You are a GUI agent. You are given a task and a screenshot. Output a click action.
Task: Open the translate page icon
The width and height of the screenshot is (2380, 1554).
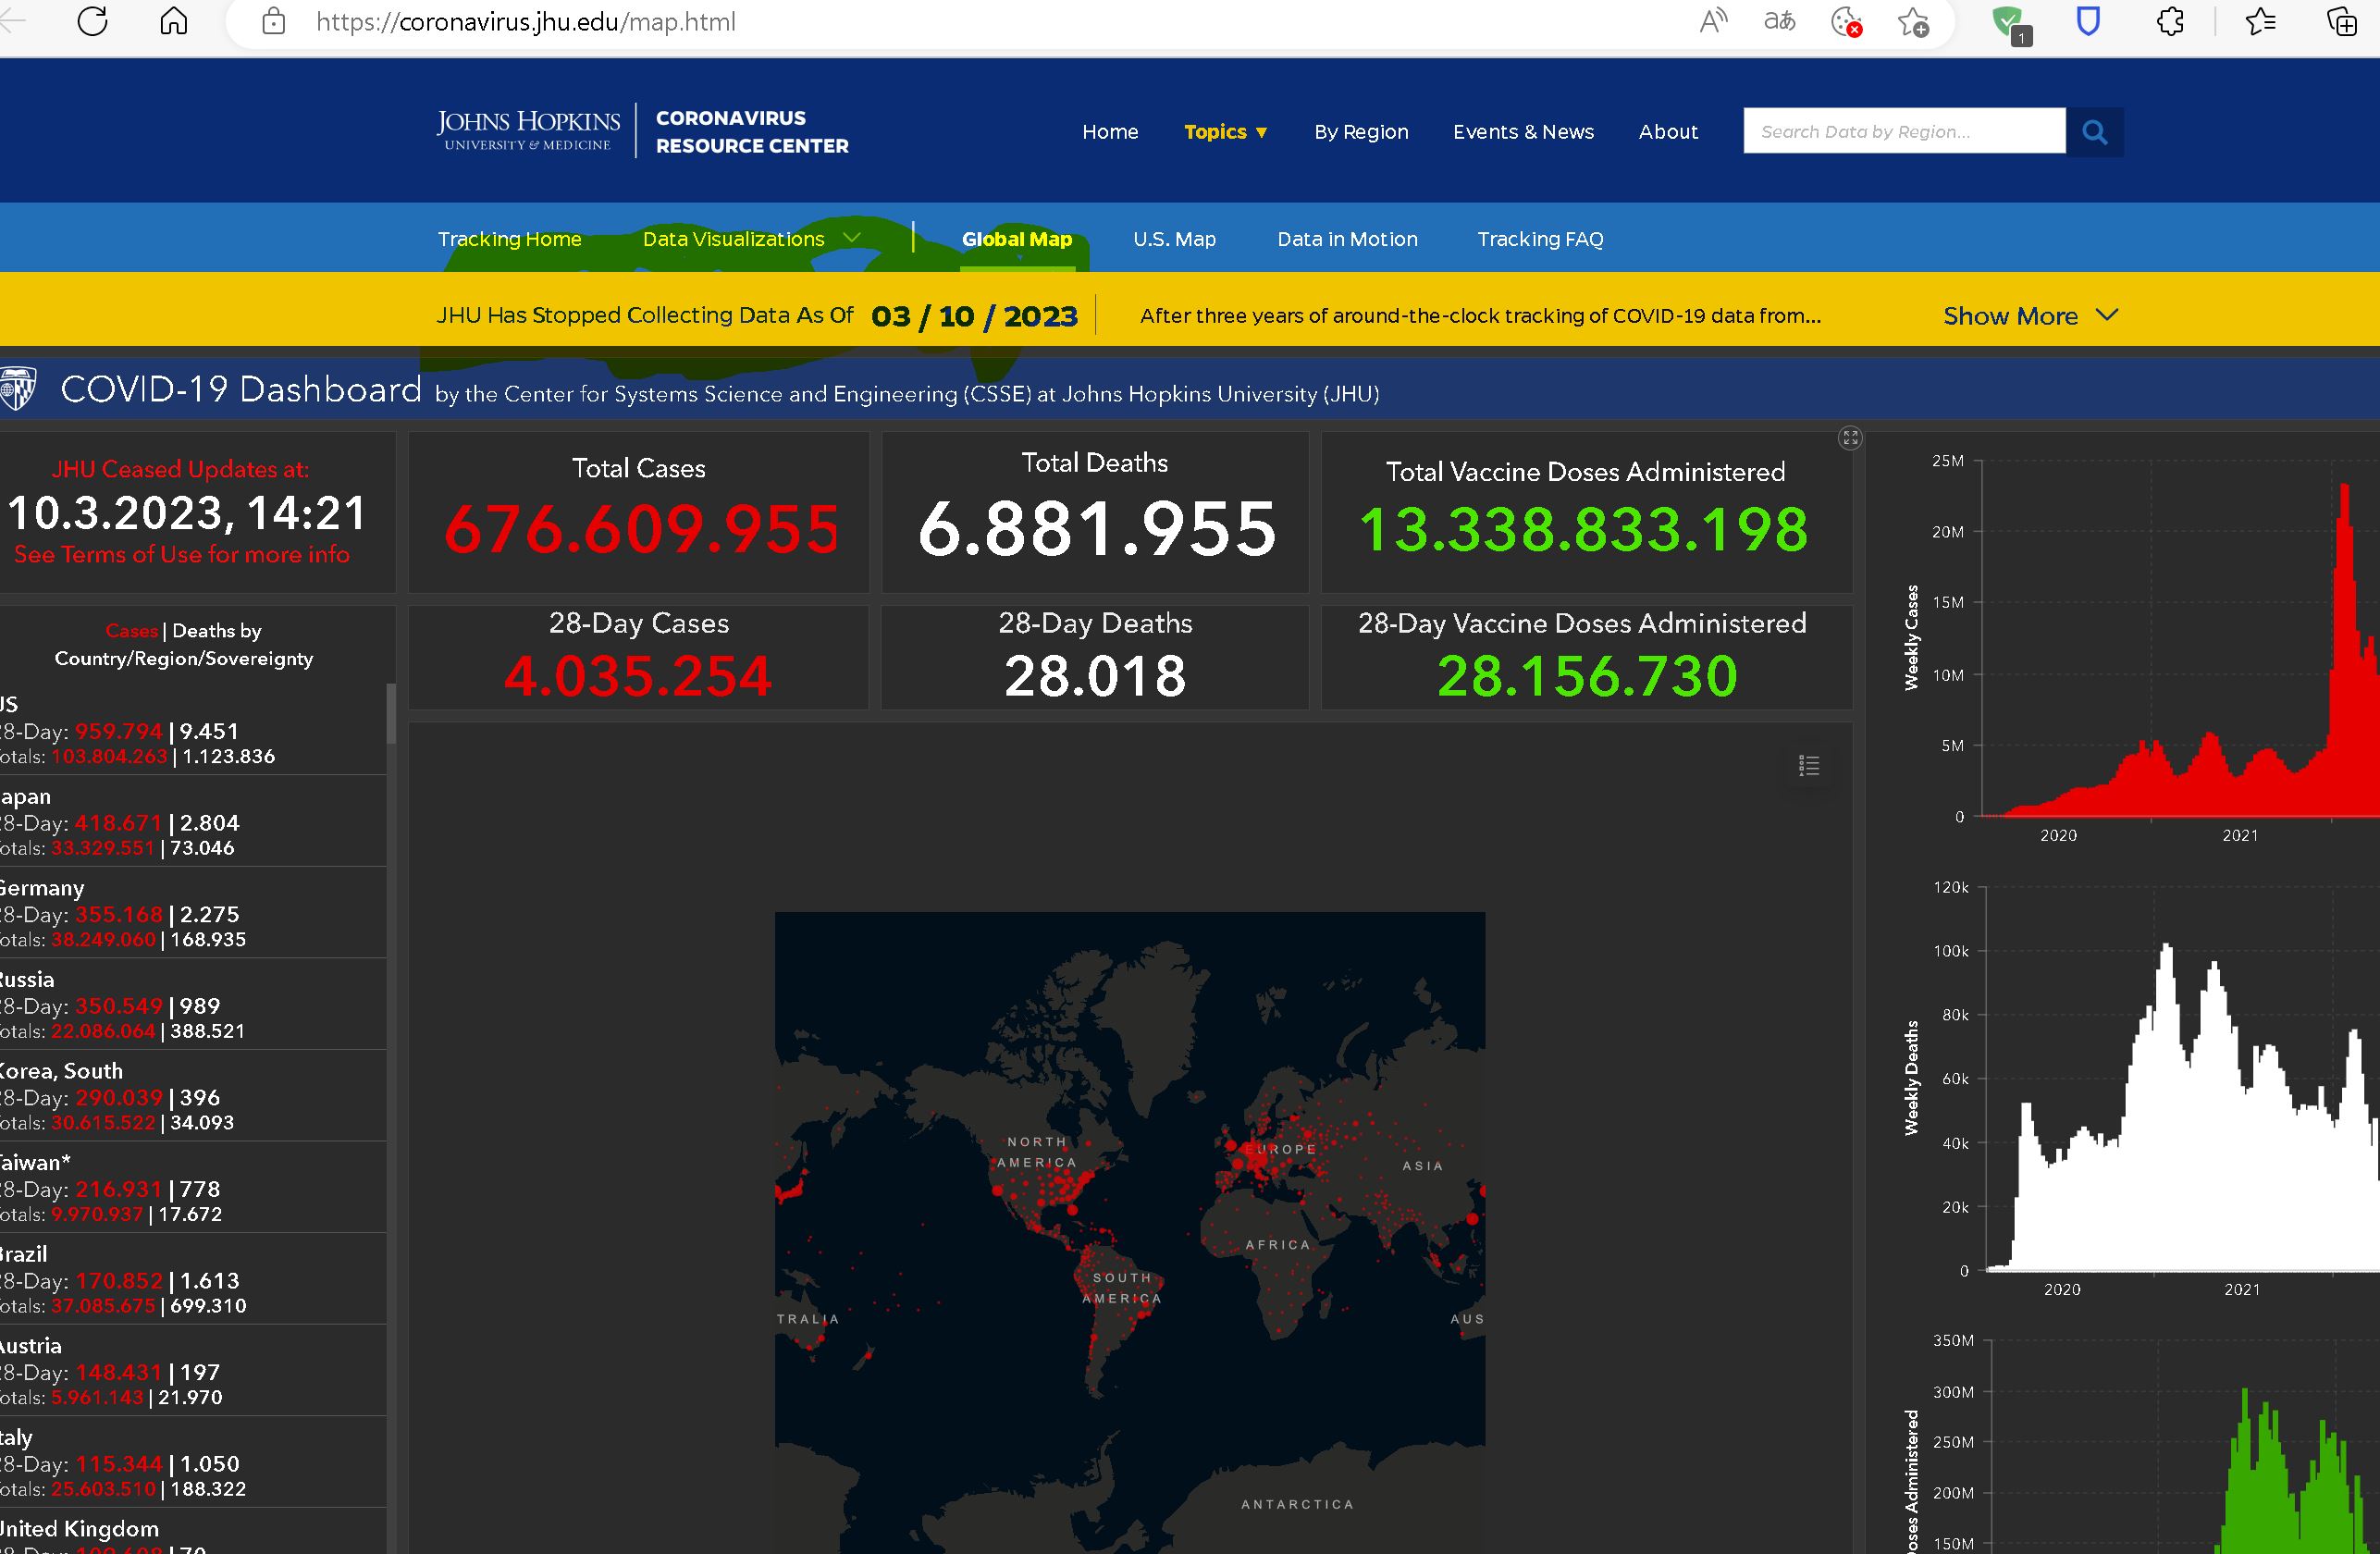1779,21
